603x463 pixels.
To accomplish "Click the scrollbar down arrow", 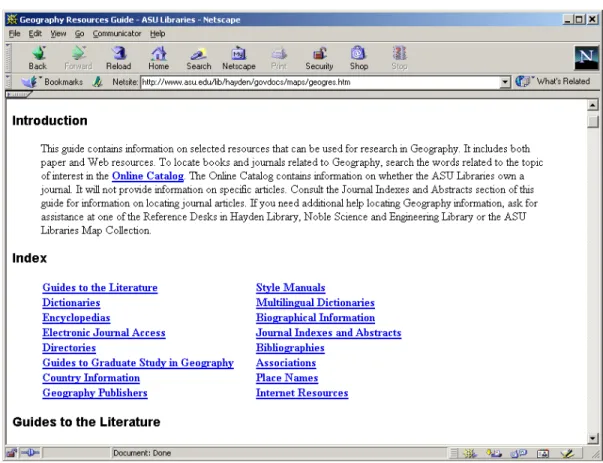I will (x=593, y=438).
